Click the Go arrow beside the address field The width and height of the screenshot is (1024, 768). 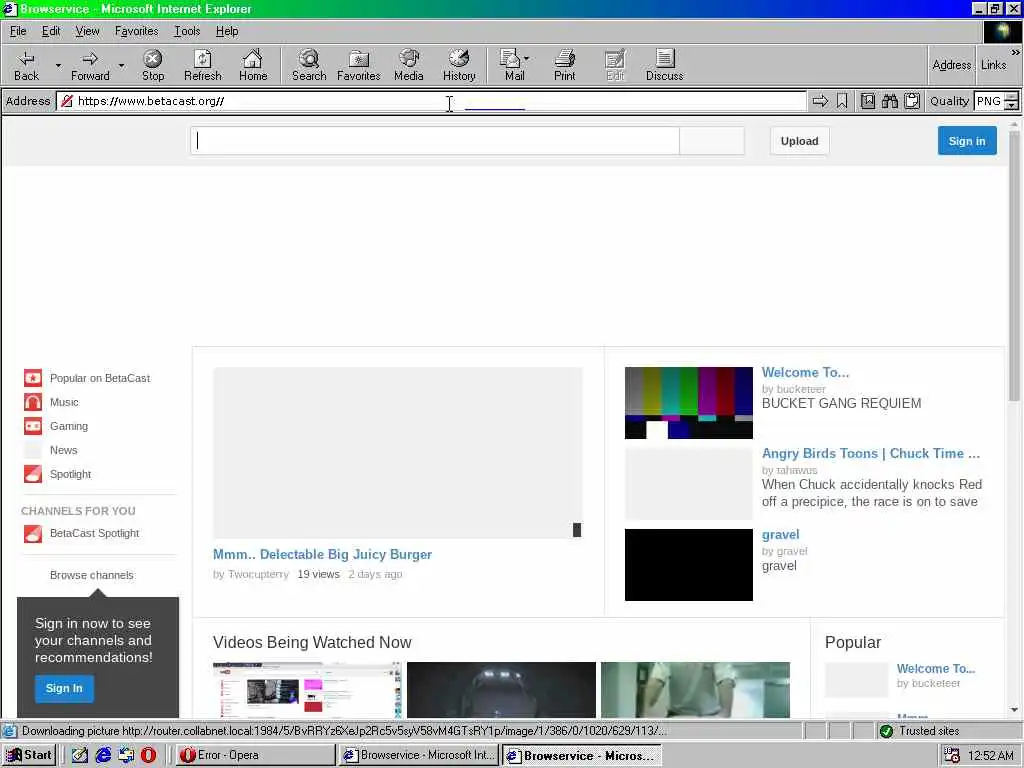point(820,101)
